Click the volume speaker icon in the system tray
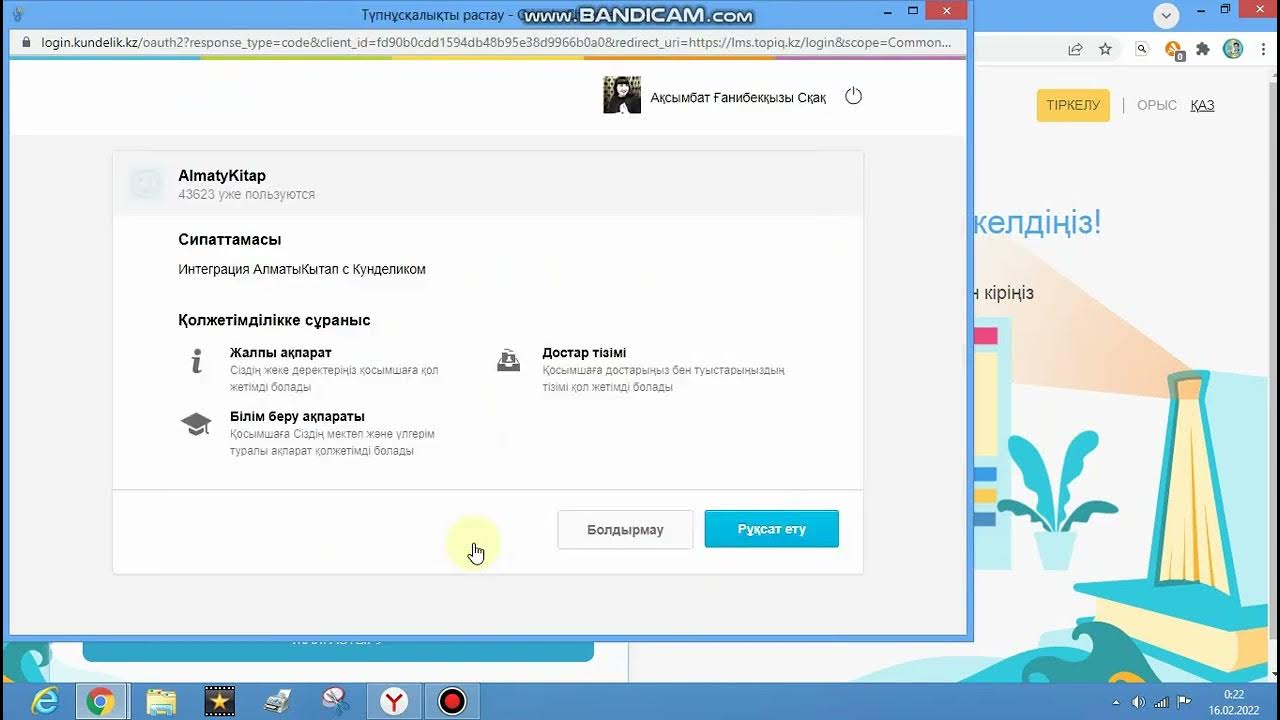Screen dimensions: 1280x720 tap(1138, 702)
